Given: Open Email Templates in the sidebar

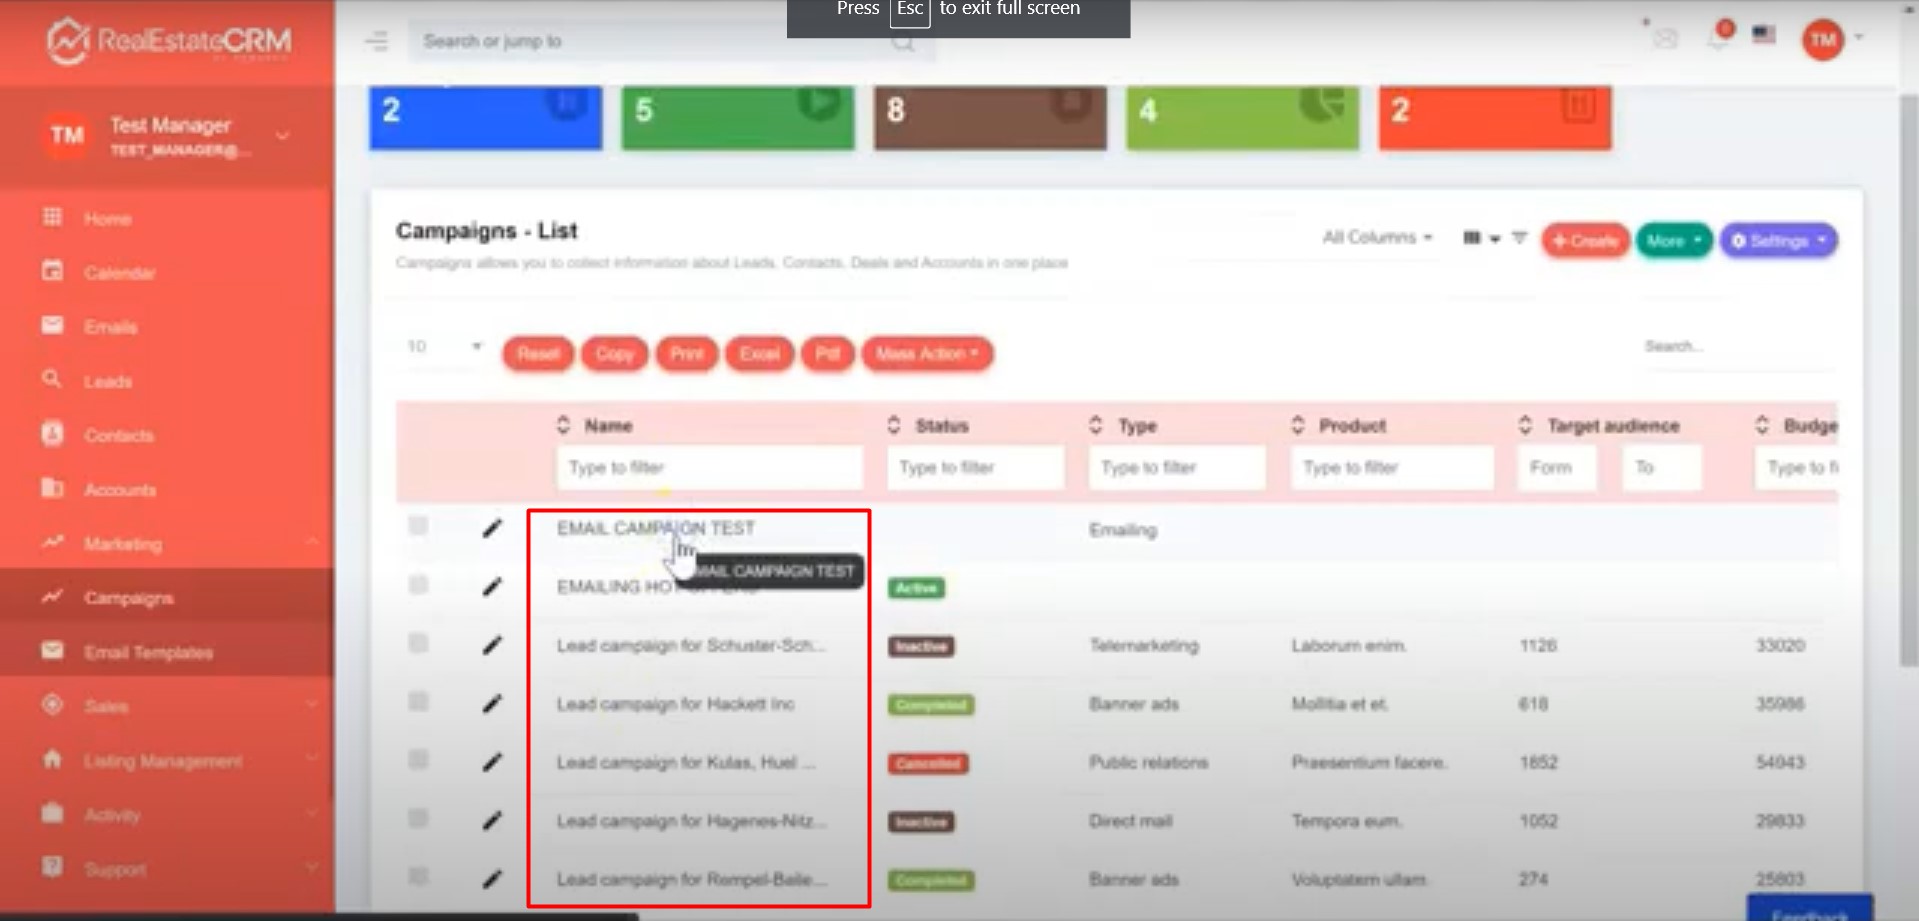Looking at the screenshot, I should point(148,652).
